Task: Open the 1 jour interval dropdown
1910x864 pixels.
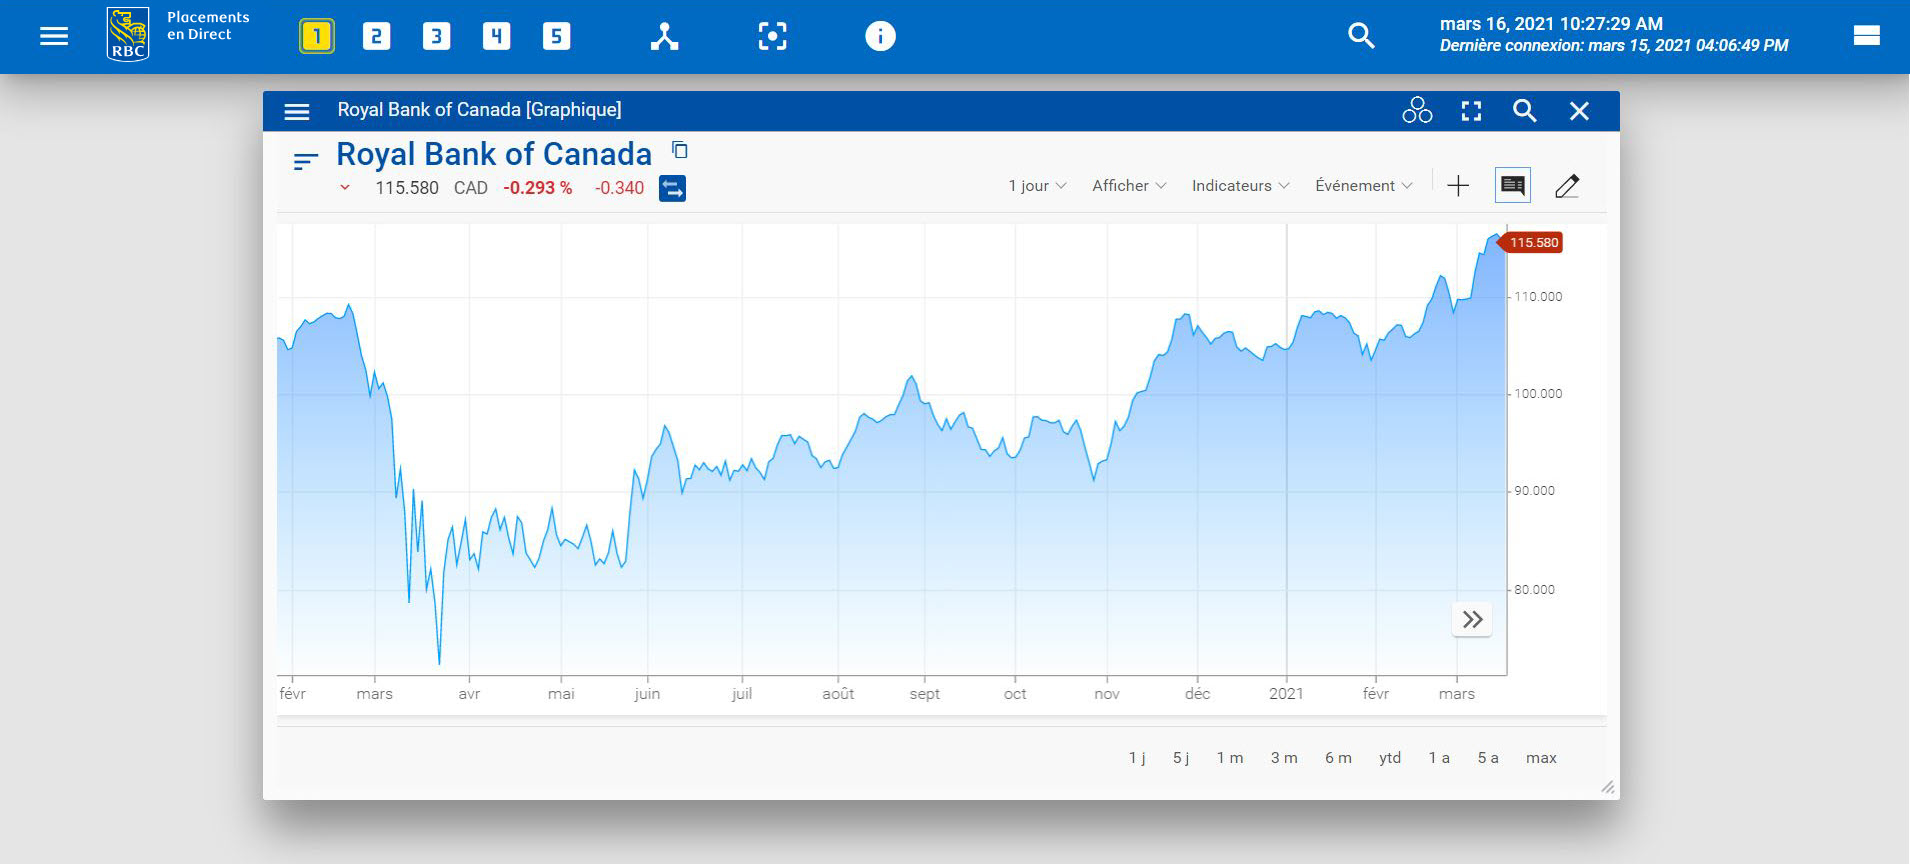Action: coord(1037,186)
